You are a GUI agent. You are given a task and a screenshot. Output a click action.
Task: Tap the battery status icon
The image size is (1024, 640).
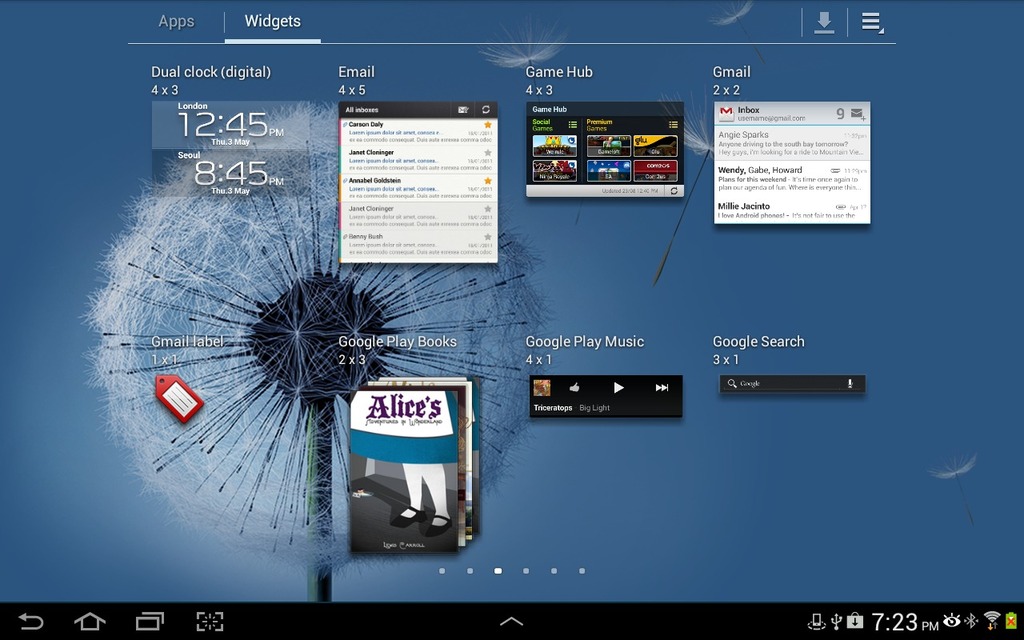tap(1012, 620)
